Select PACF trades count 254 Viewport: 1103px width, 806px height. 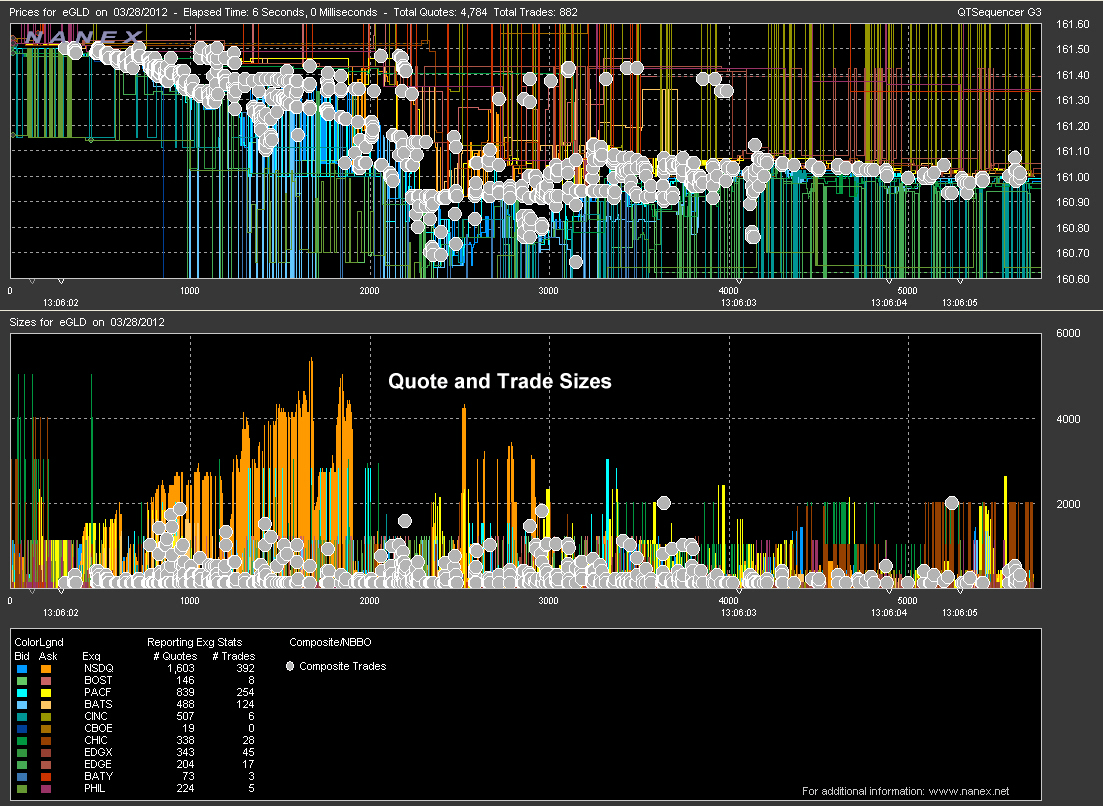(246, 692)
